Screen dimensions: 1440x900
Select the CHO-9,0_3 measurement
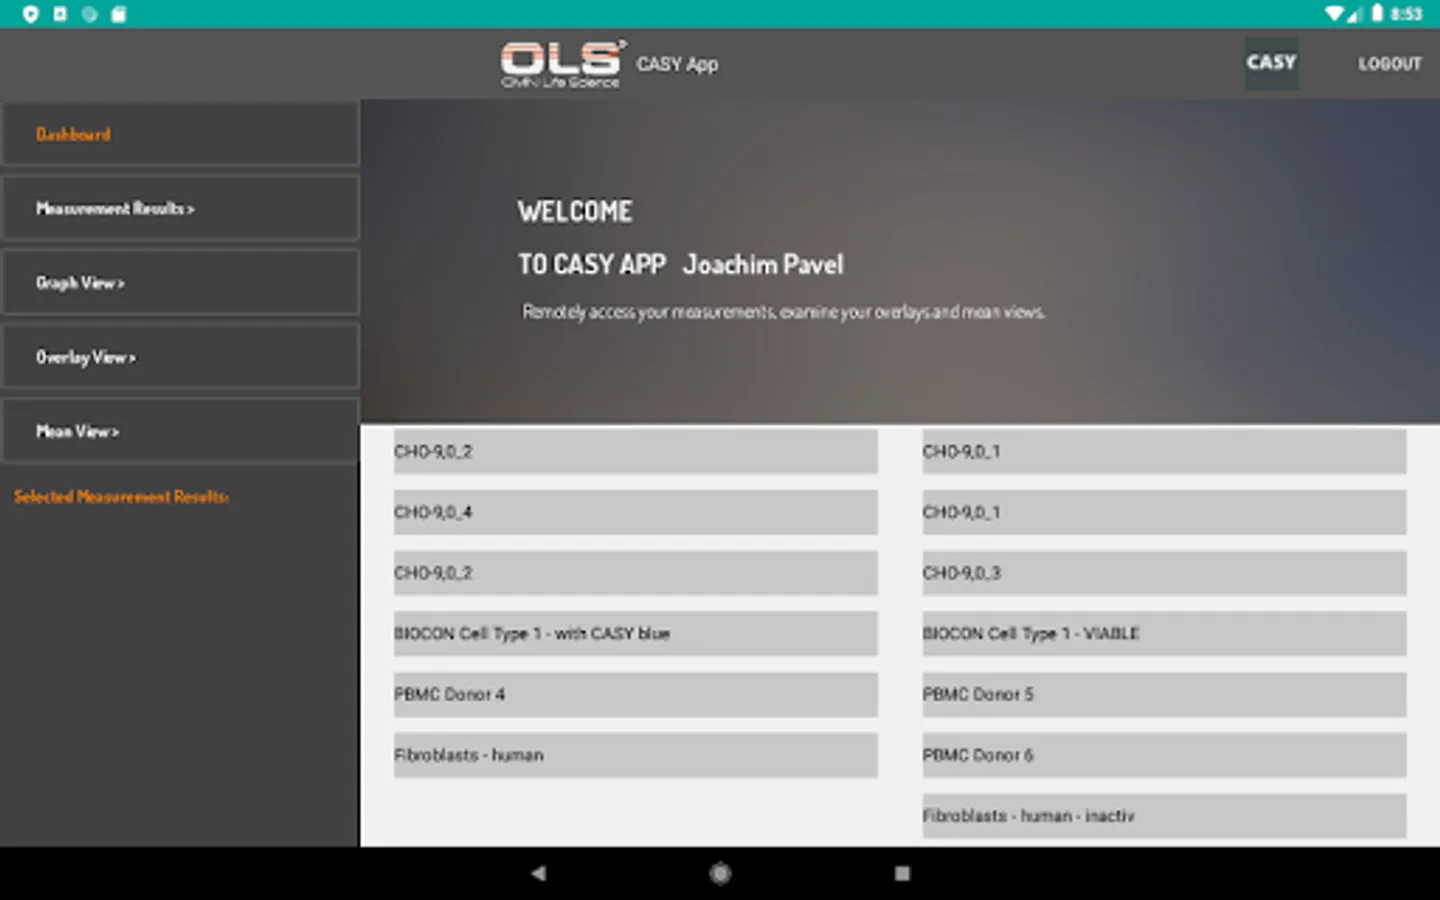1164,573
